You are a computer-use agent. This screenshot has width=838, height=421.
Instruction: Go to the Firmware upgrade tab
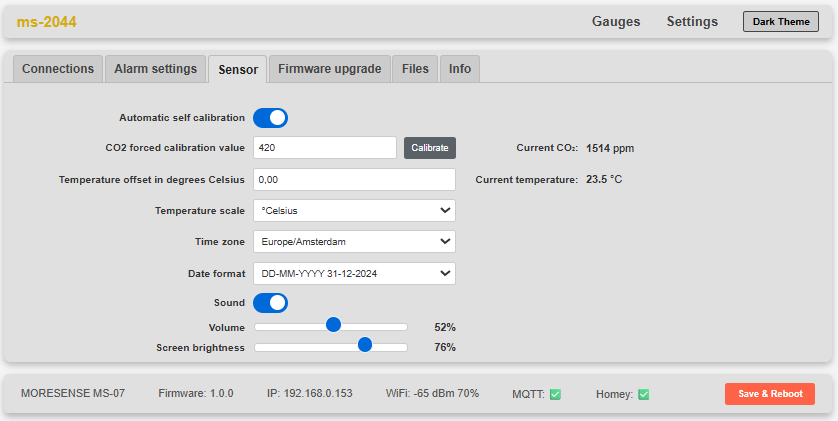pyautogui.click(x=329, y=69)
